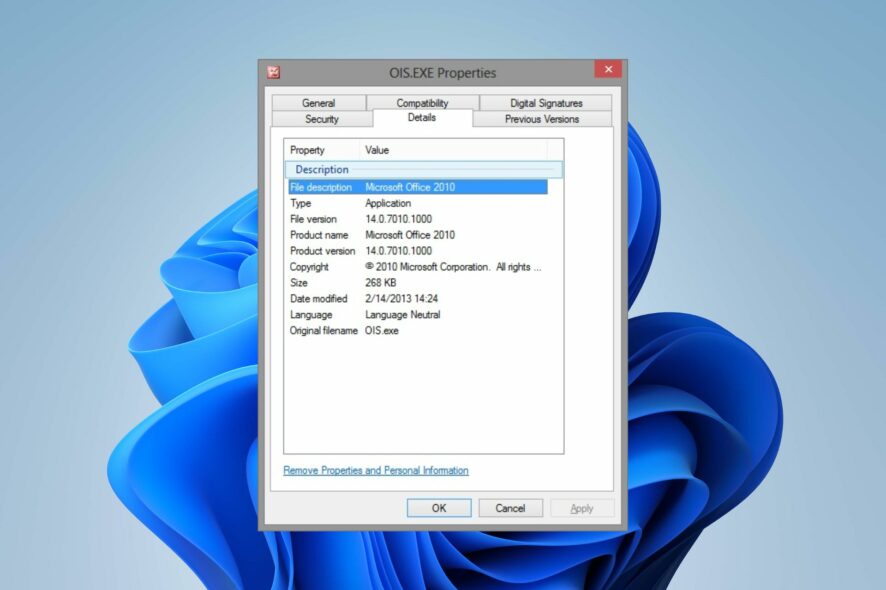Viewport: 886px width, 590px height.
Task: Select the File description row
Action: click(x=418, y=187)
